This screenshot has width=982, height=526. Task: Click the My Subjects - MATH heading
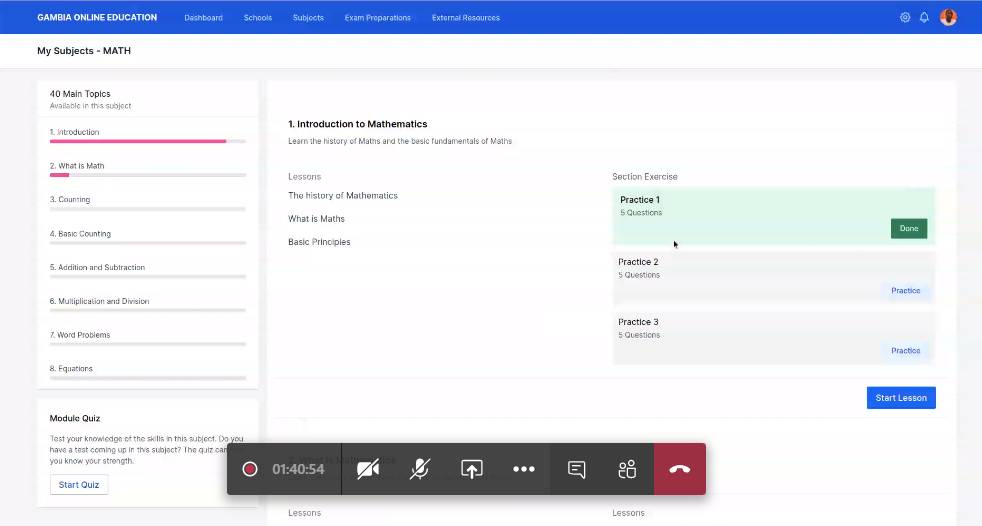pyautogui.click(x=84, y=51)
